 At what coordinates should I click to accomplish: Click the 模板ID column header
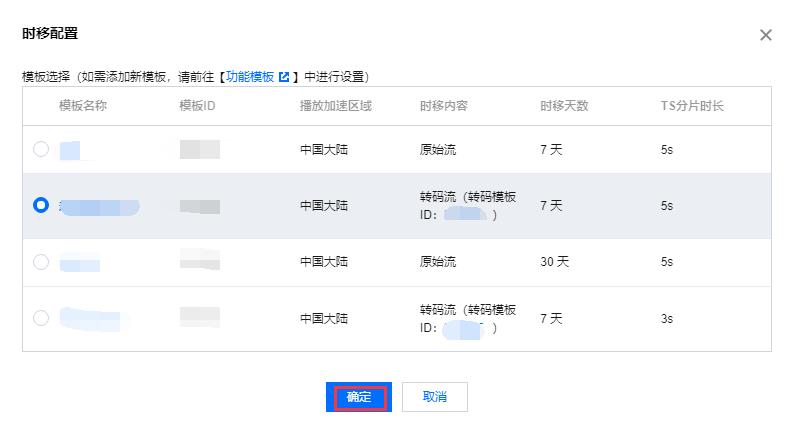(x=197, y=106)
